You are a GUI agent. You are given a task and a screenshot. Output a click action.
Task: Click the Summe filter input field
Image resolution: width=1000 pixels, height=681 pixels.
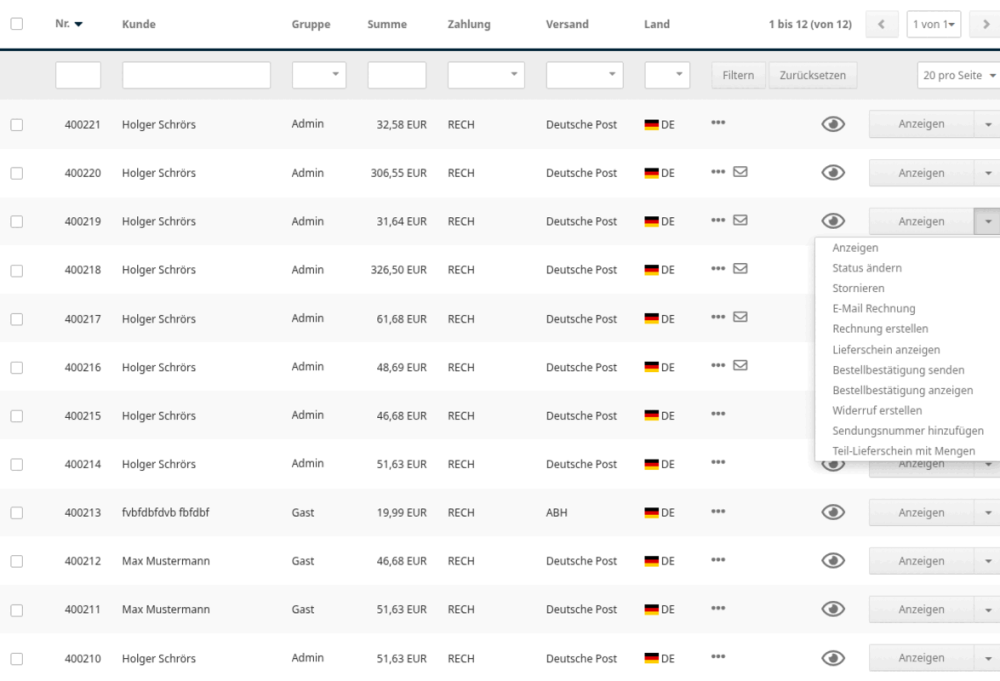[x=397, y=75]
